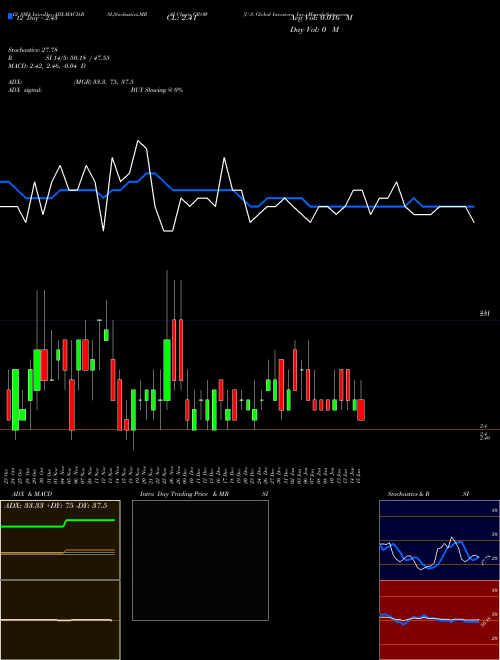Viewport: 500px width, 660px height.
Task: Click the 'Avg Vol: 0.016 M' label
Action: 321,18
